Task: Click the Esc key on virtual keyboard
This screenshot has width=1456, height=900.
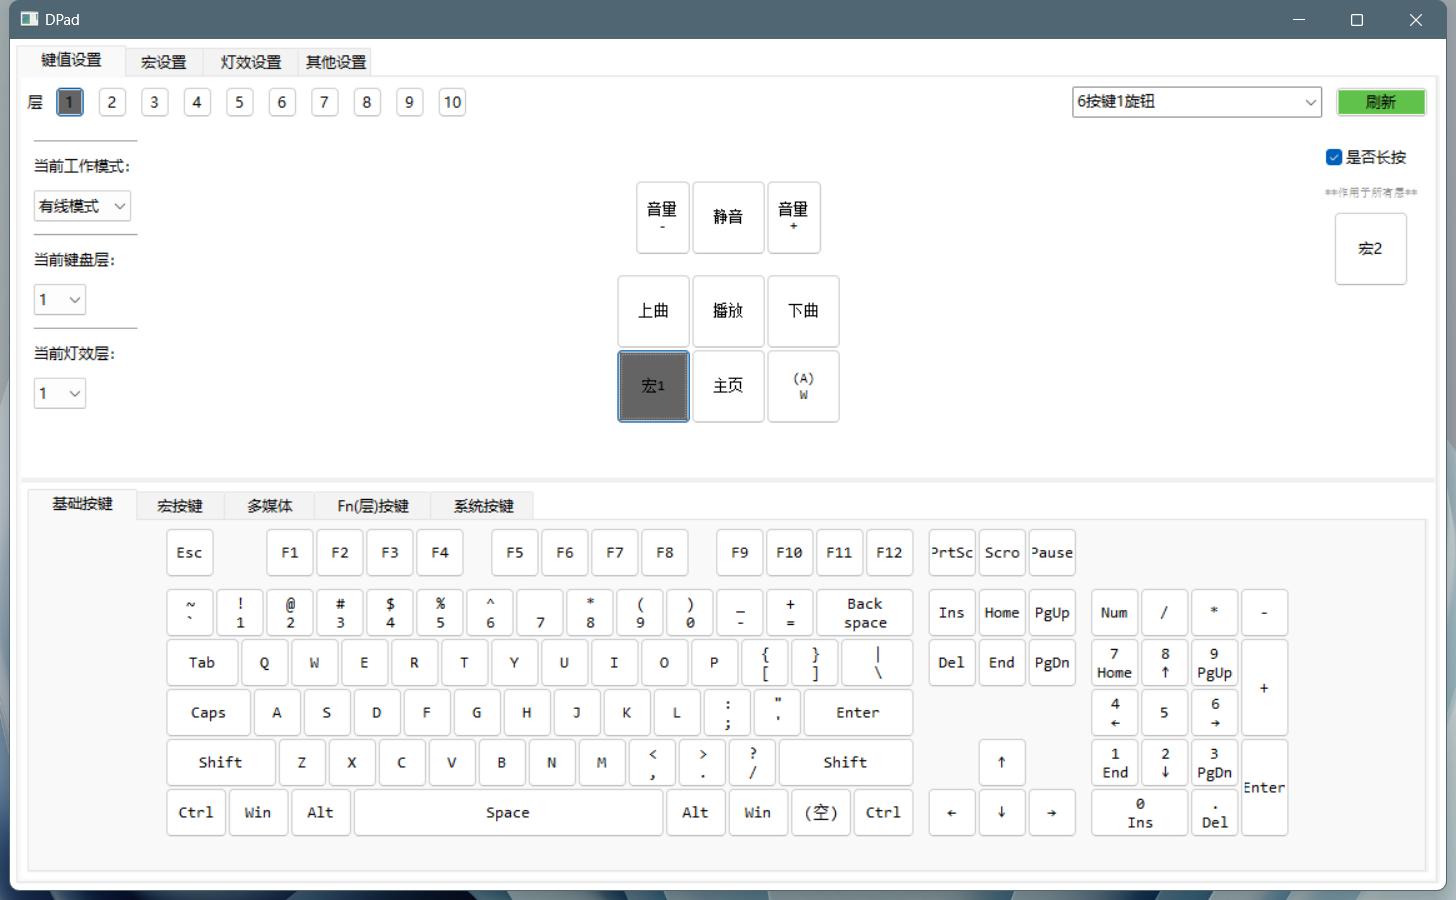Action: tap(189, 553)
